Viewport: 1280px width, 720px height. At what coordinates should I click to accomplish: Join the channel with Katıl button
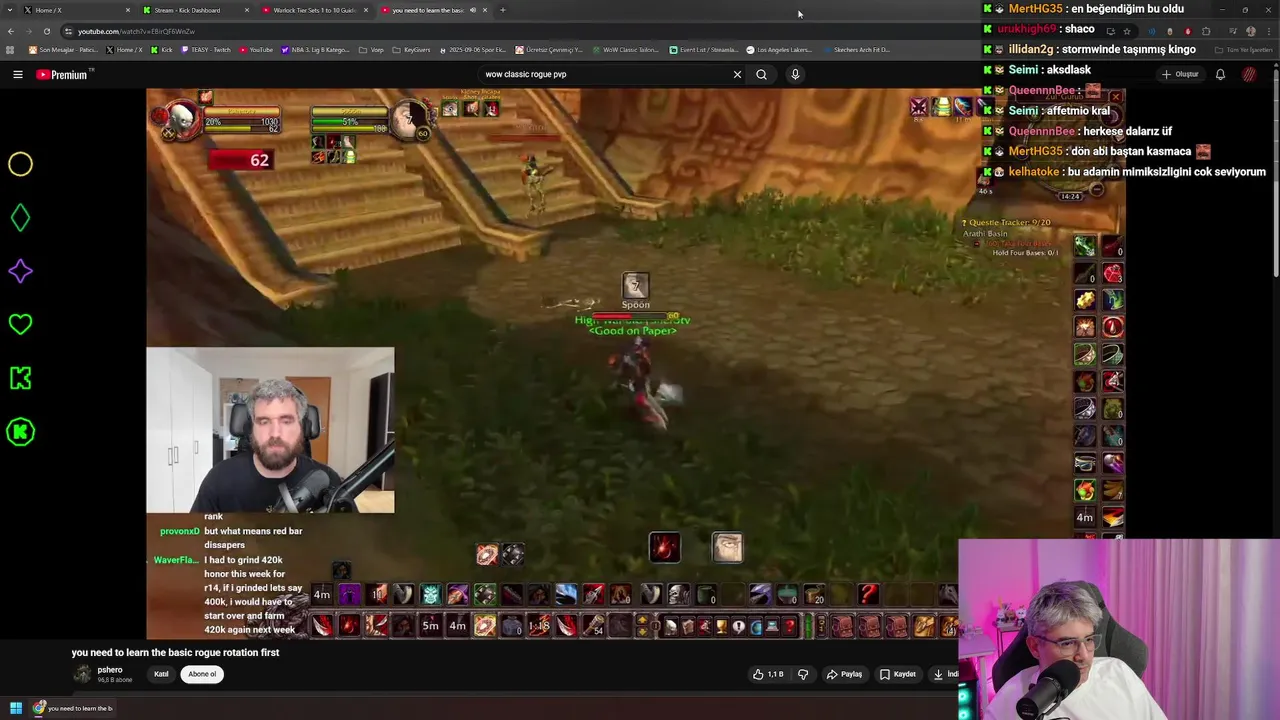click(161, 674)
